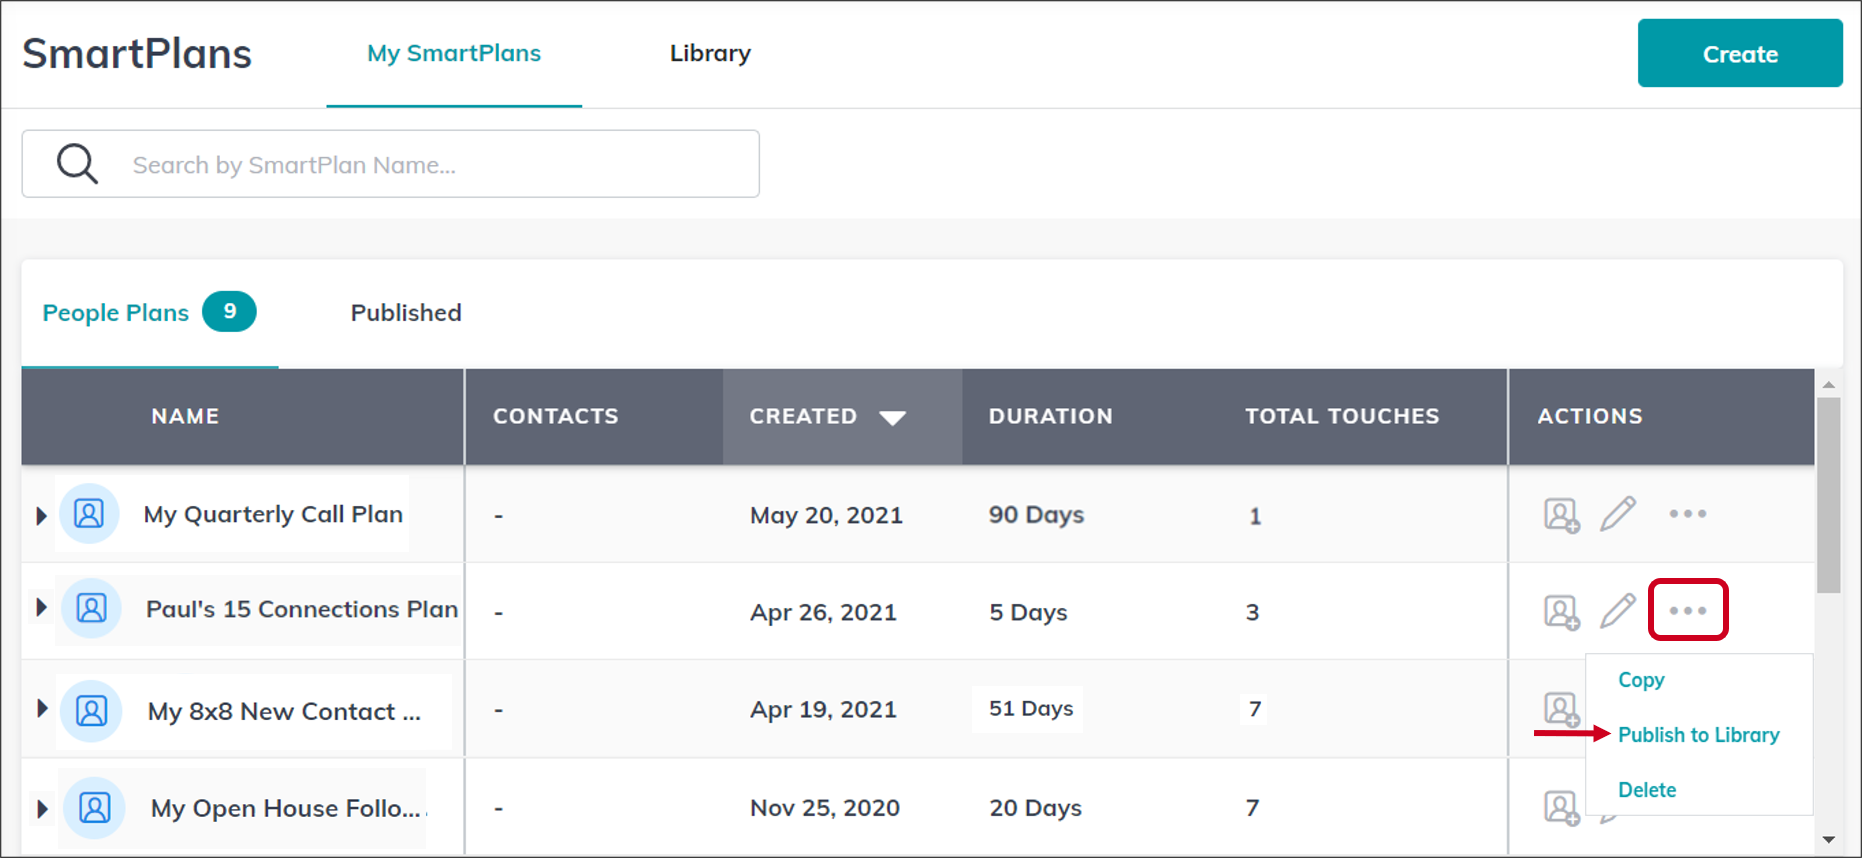
Task: Click the person icon beside My Open House Follo...
Action: coord(94,807)
